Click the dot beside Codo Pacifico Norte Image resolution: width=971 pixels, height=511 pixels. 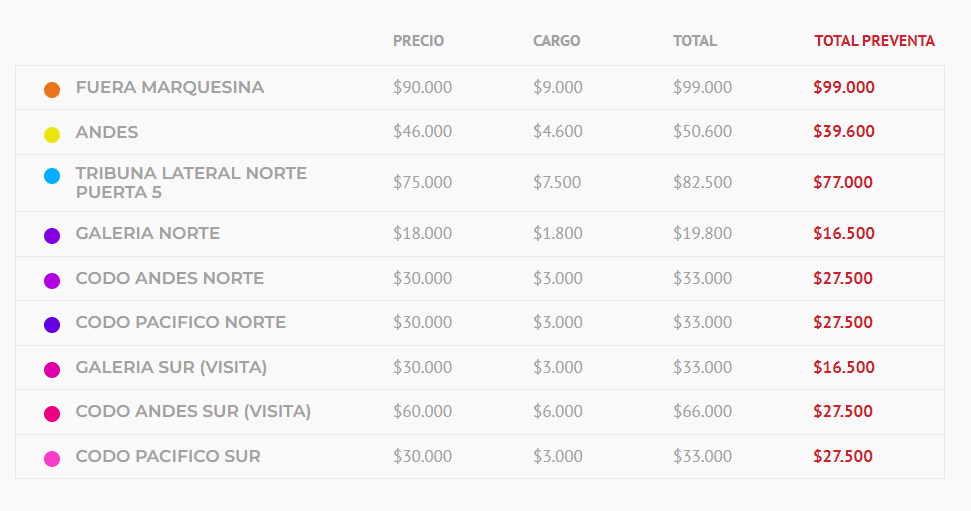pyautogui.click(x=52, y=325)
